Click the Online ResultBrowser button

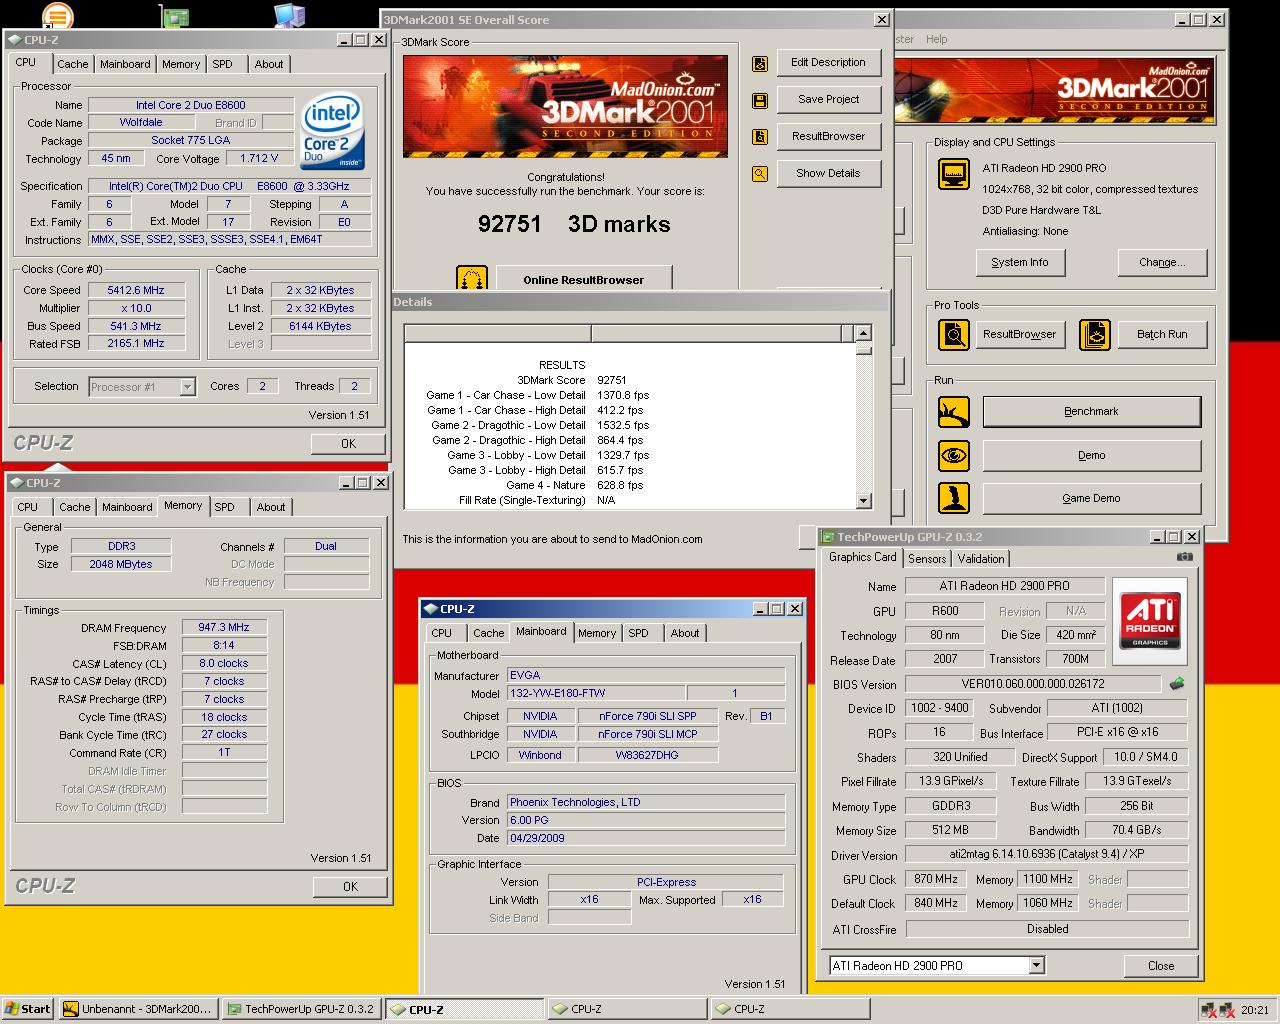click(x=583, y=279)
